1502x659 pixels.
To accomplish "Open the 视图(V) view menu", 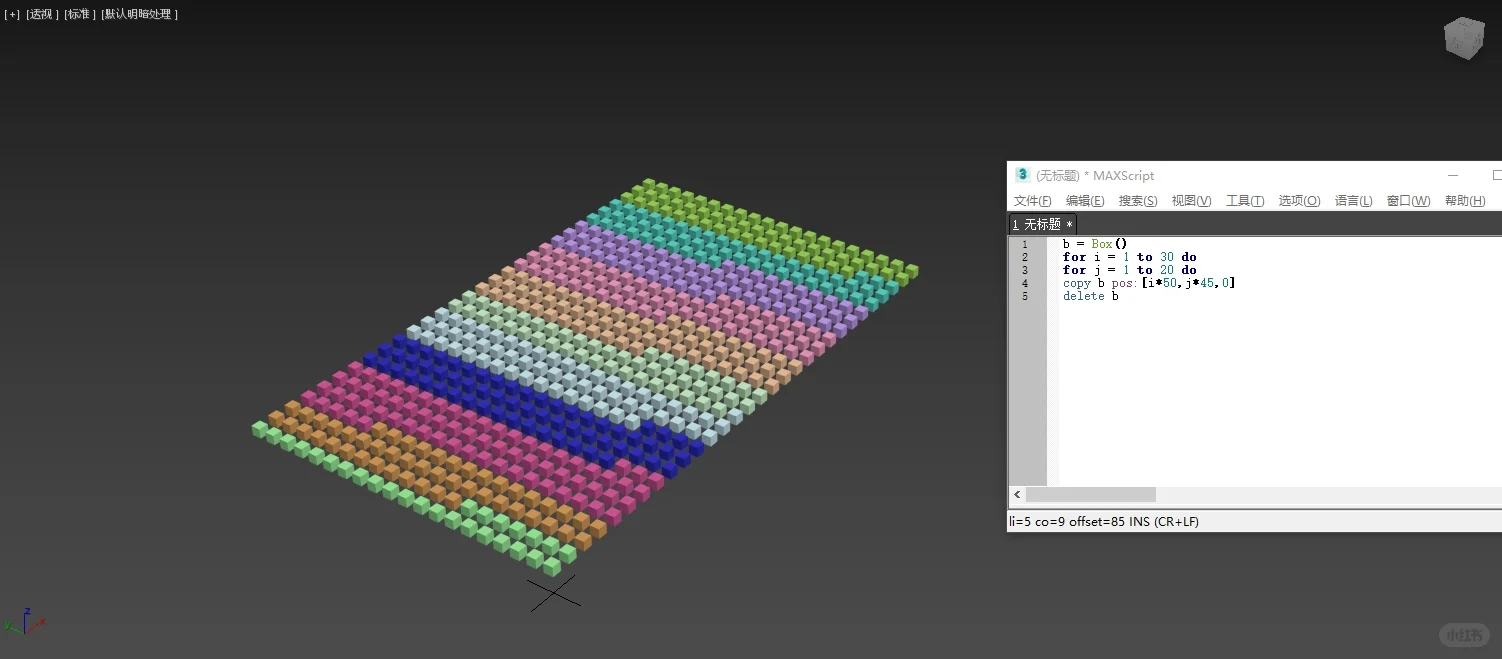I will pyautogui.click(x=1190, y=200).
